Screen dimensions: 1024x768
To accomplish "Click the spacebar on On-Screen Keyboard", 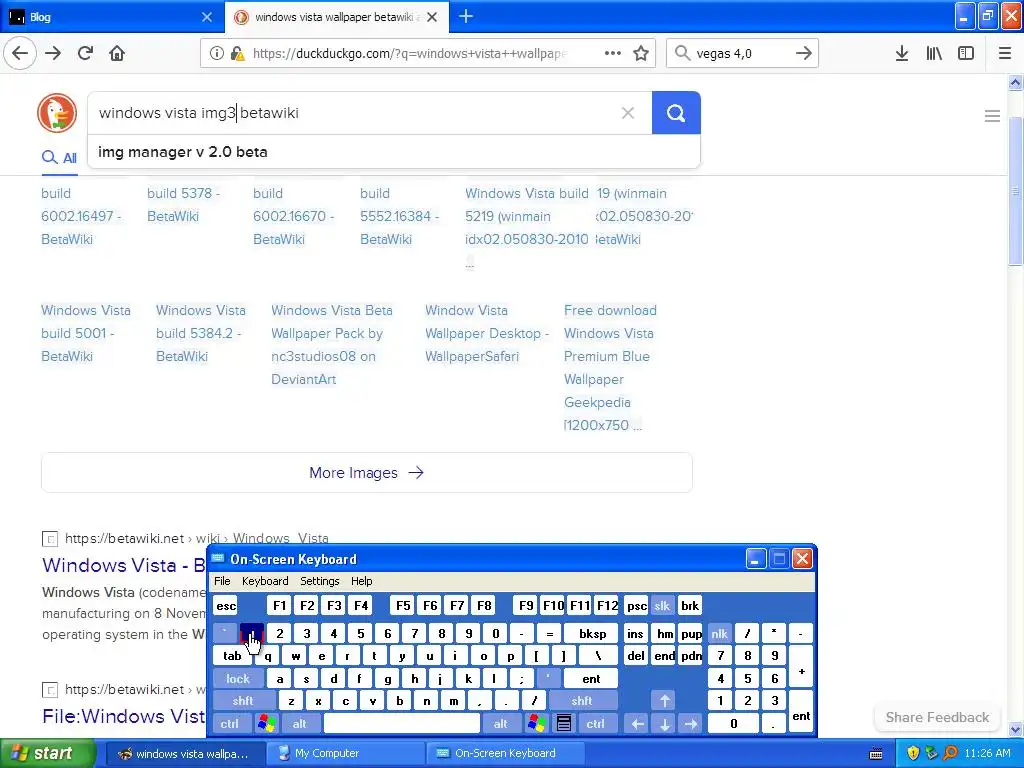I will [x=402, y=724].
